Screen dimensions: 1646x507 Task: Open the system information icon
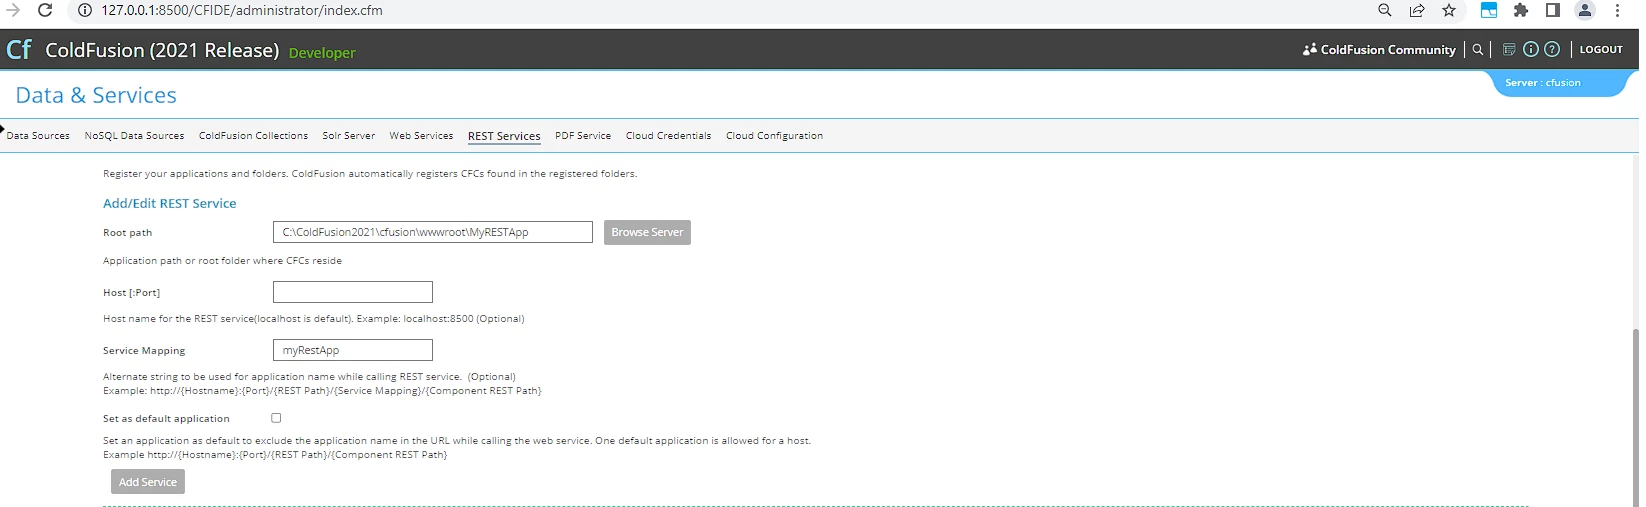coord(1531,49)
